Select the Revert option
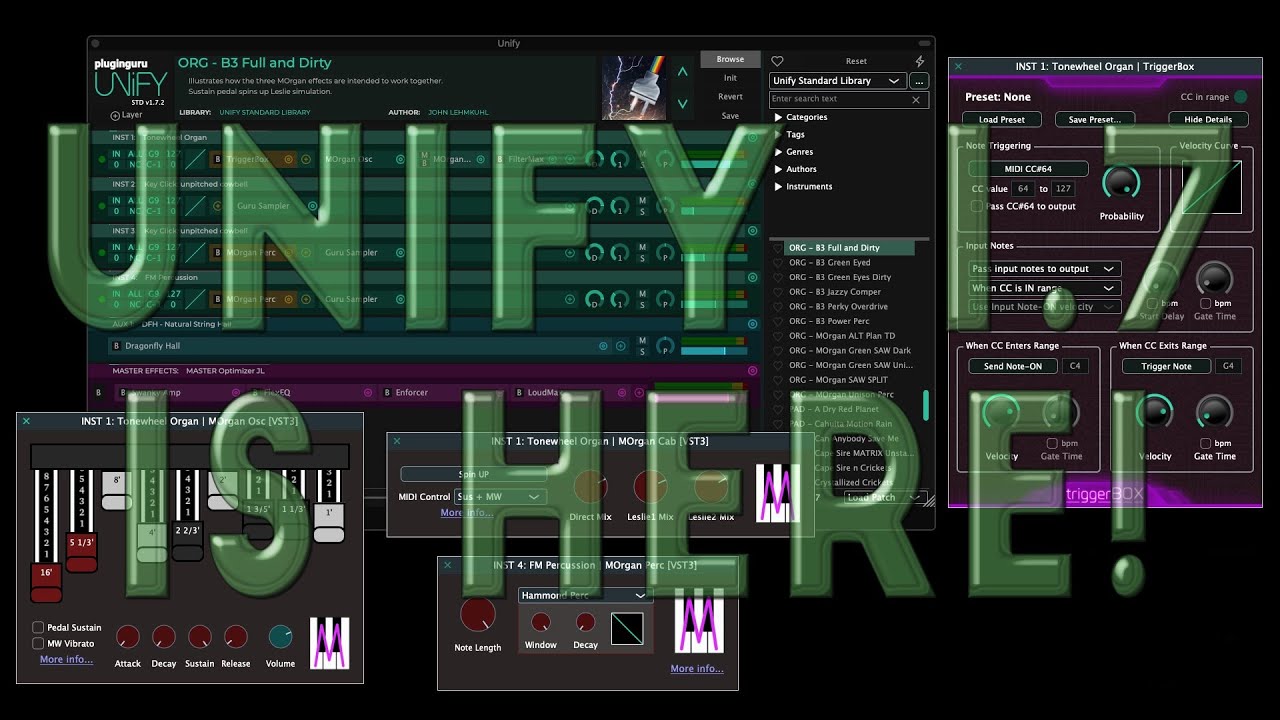The image size is (1280, 720). (x=730, y=97)
